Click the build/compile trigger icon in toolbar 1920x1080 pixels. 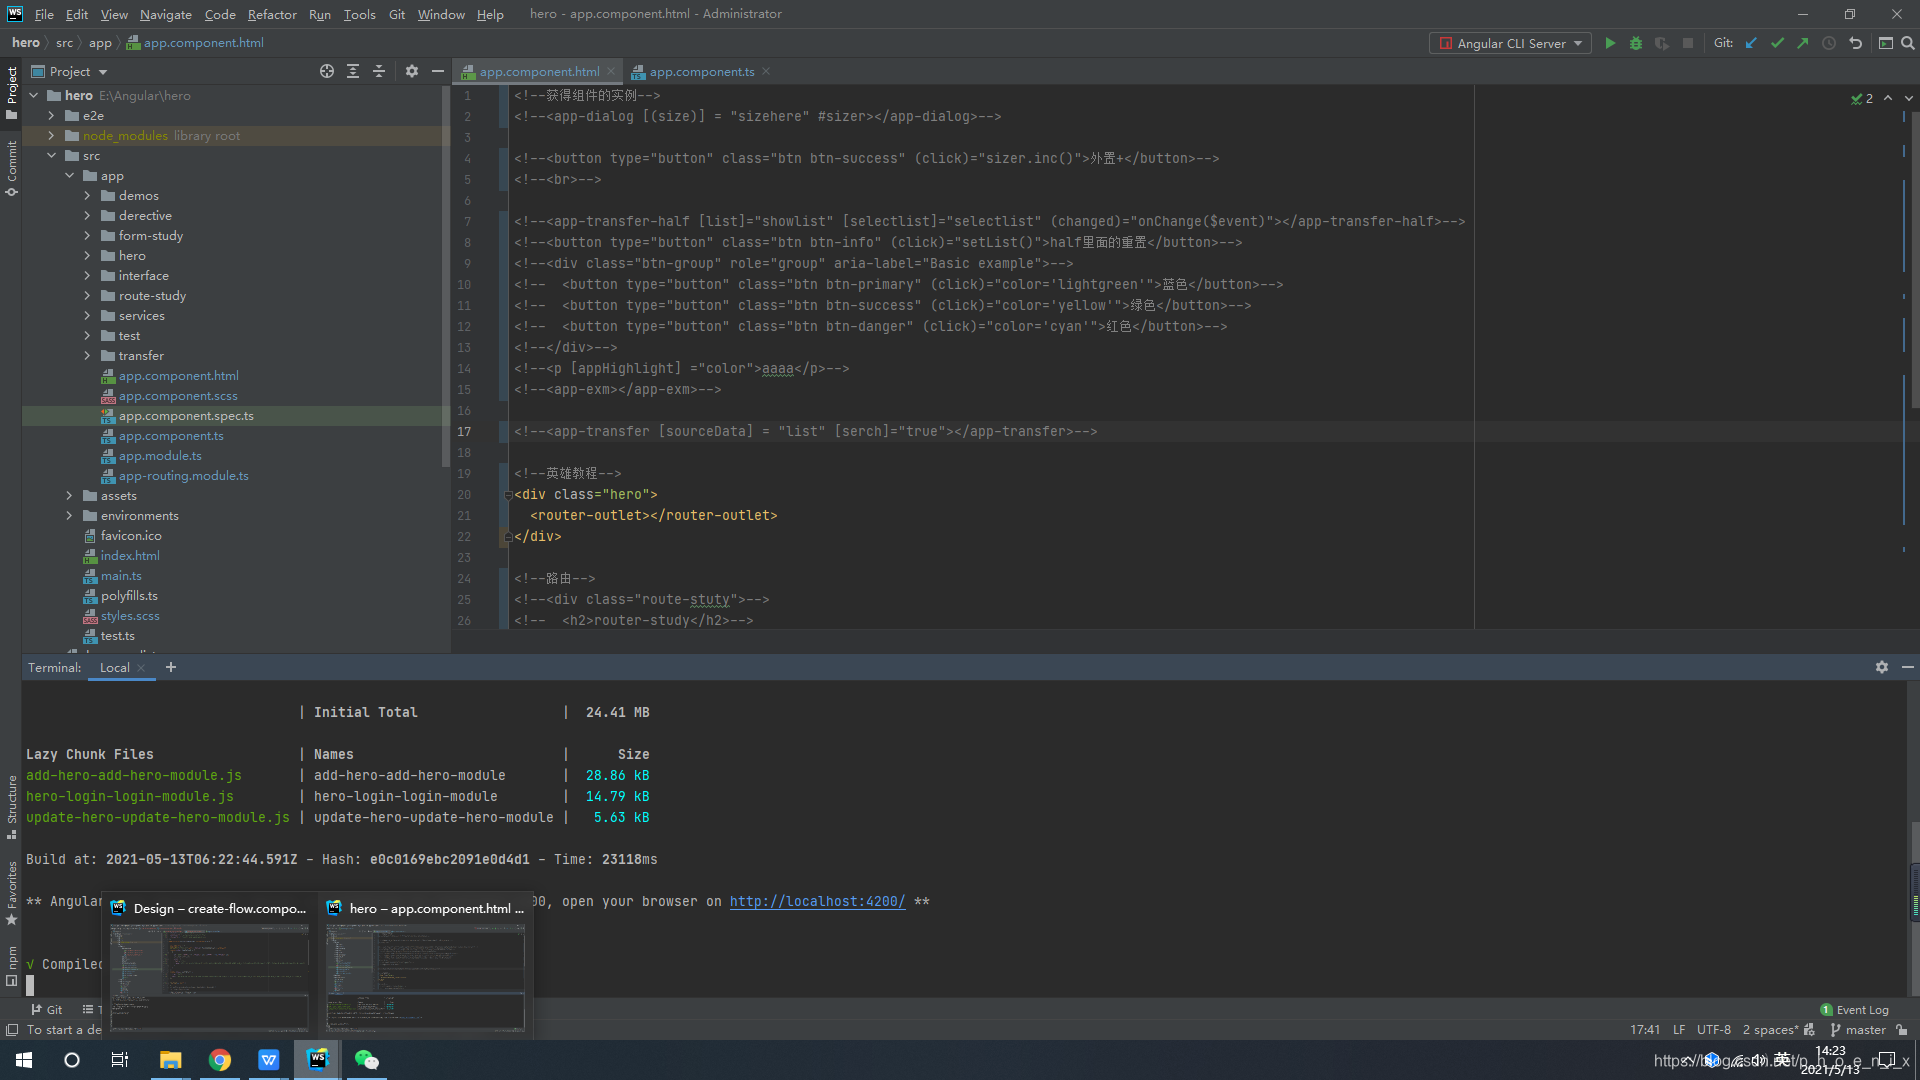click(x=1610, y=44)
